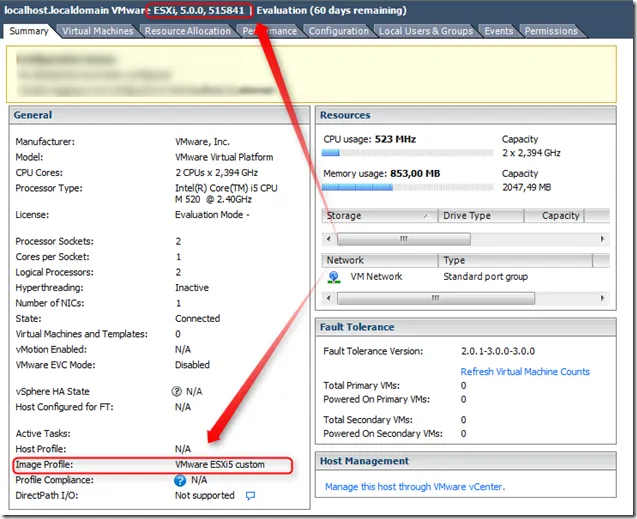Open the Summary tab
This screenshot has height=519, width=637.
[x=28, y=31]
